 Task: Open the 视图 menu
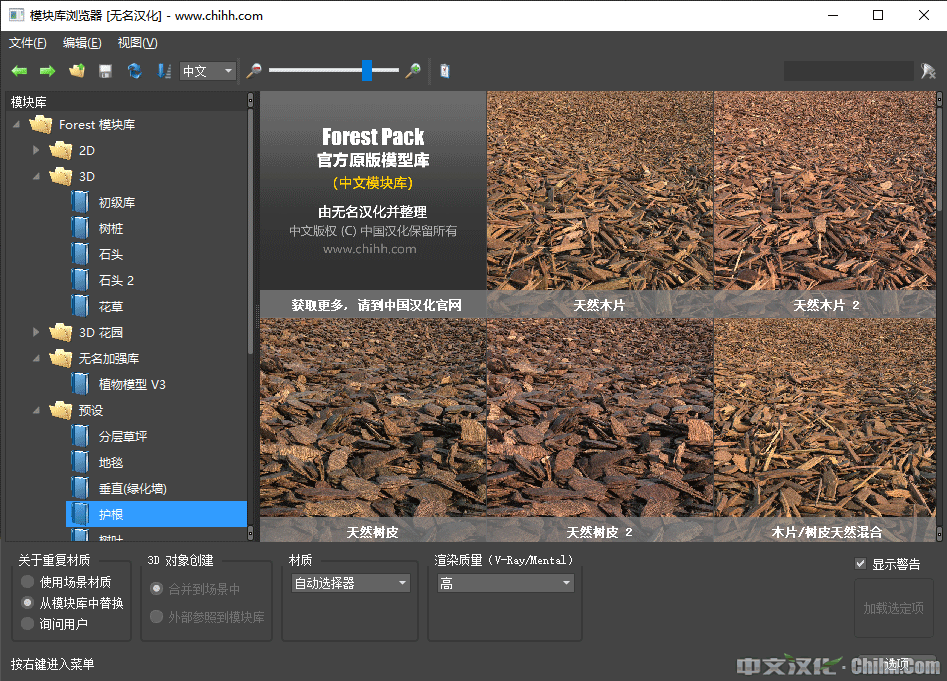(137, 43)
